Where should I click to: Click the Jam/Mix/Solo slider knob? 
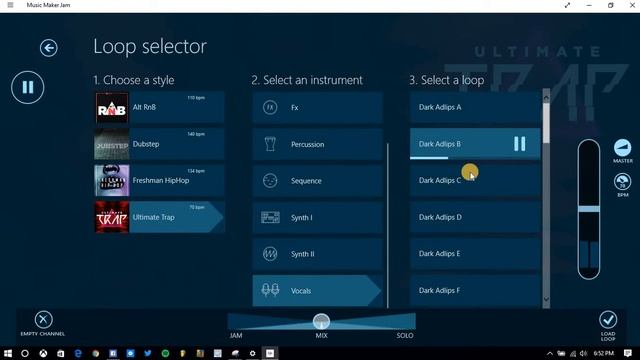[321, 322]
